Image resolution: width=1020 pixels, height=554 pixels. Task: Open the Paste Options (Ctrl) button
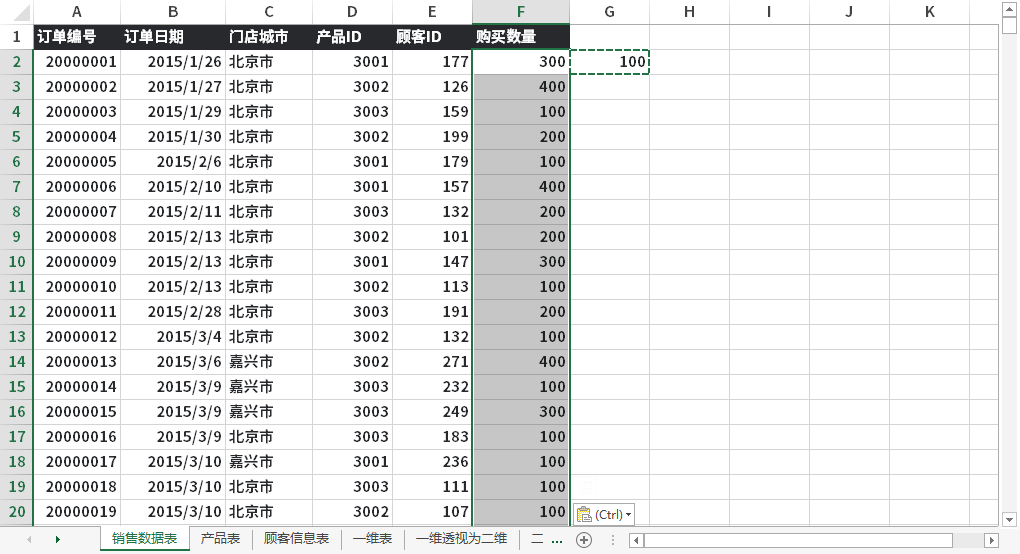coord(604,514)
